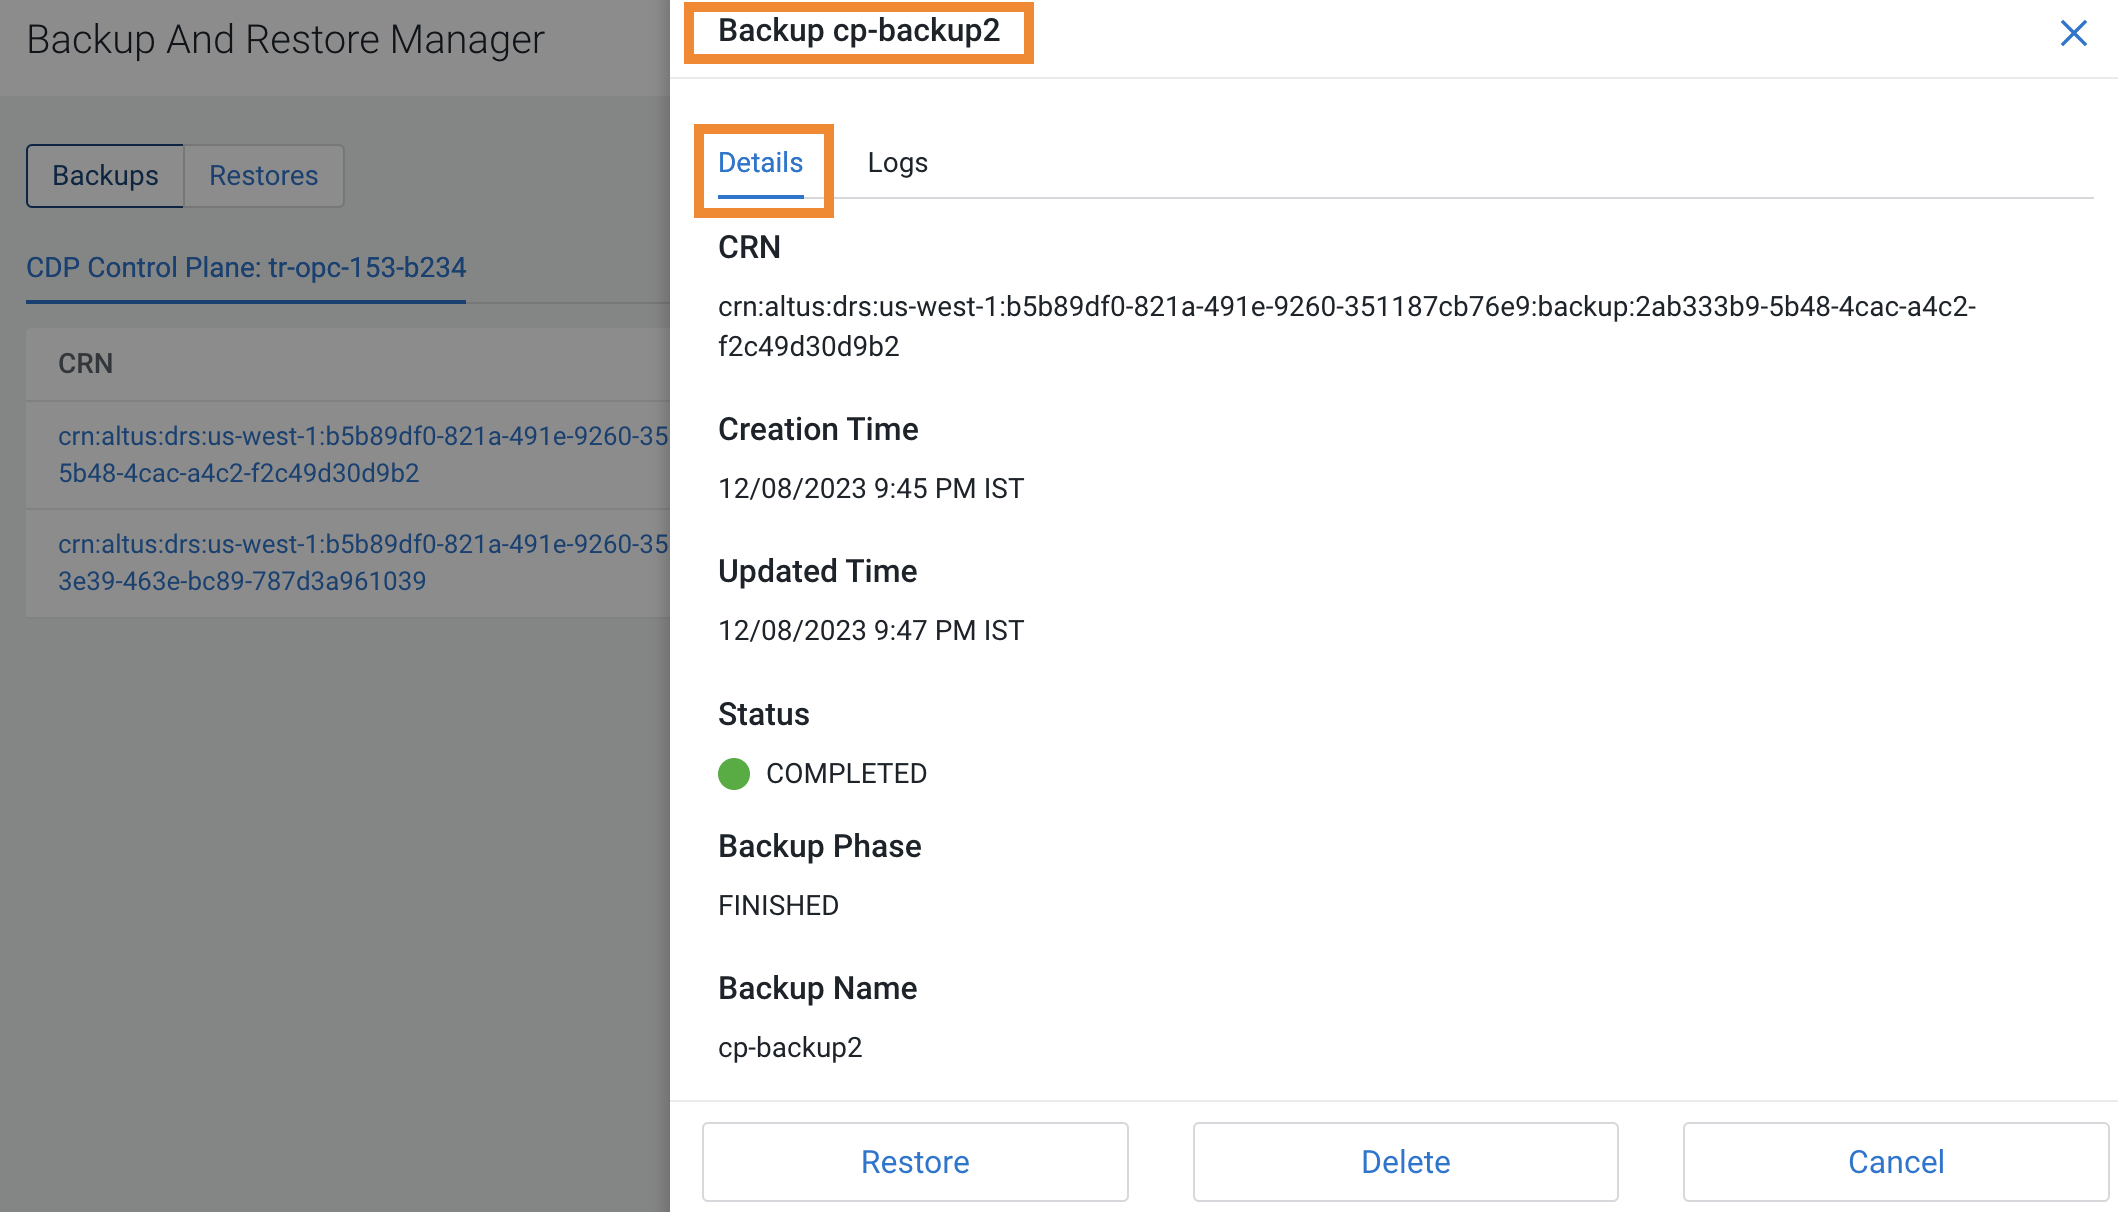Click the green COMPLETED status indicator
This screenshot has height=1212, width=2118.
tap(735, 773)
